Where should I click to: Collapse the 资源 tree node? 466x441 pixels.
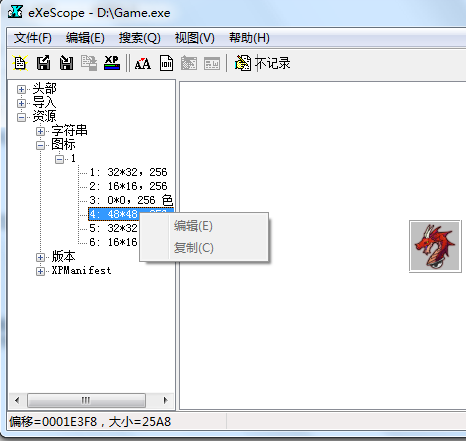pyautogui.click(x=21, y=117)
